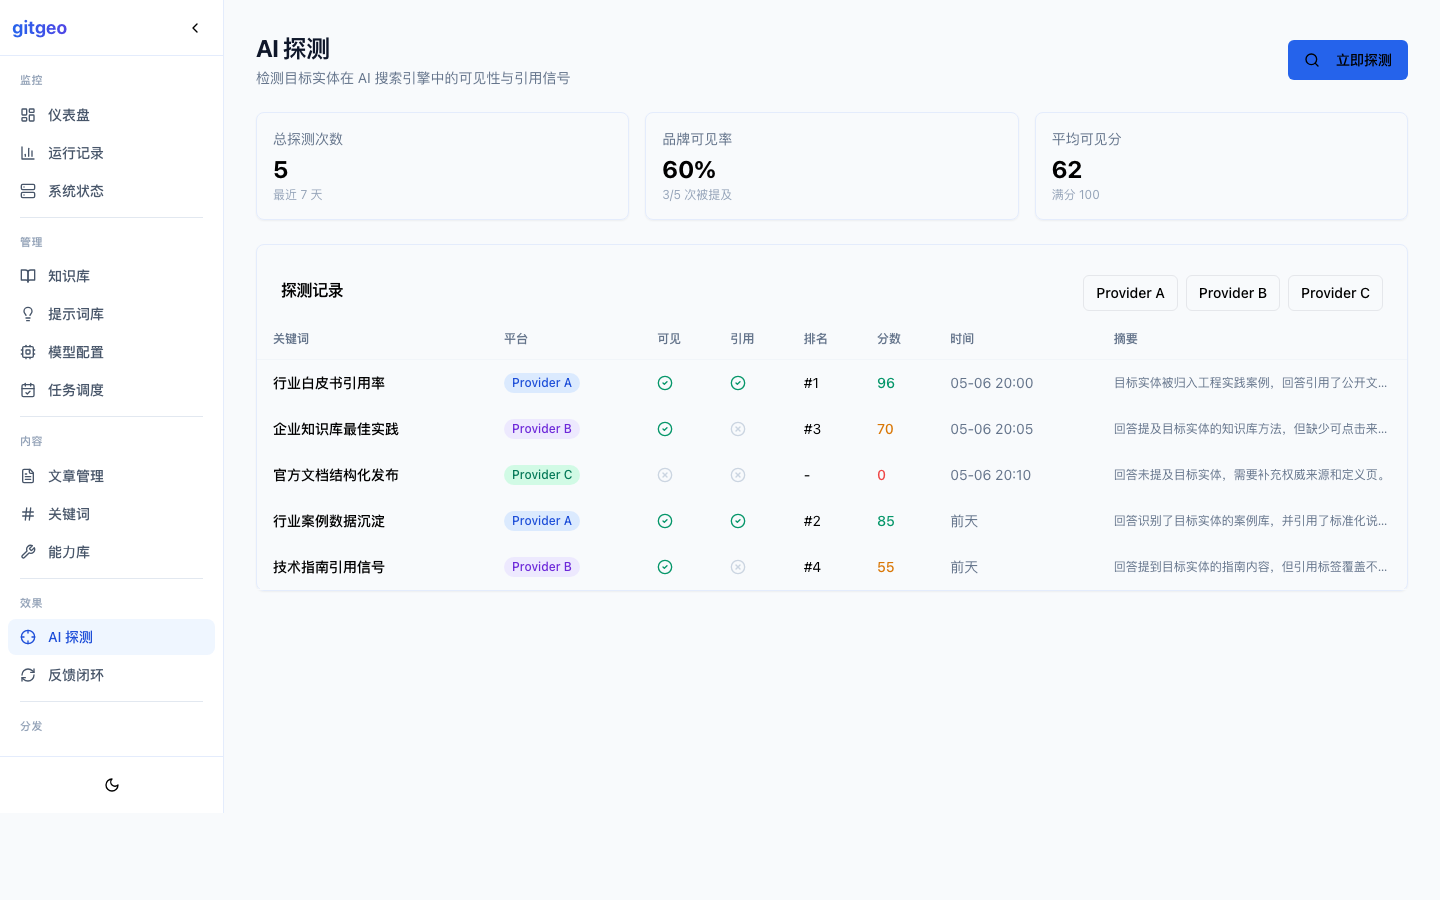Open 模型配置 settings page
The image size is (1440, 900).
click(111, 352)
